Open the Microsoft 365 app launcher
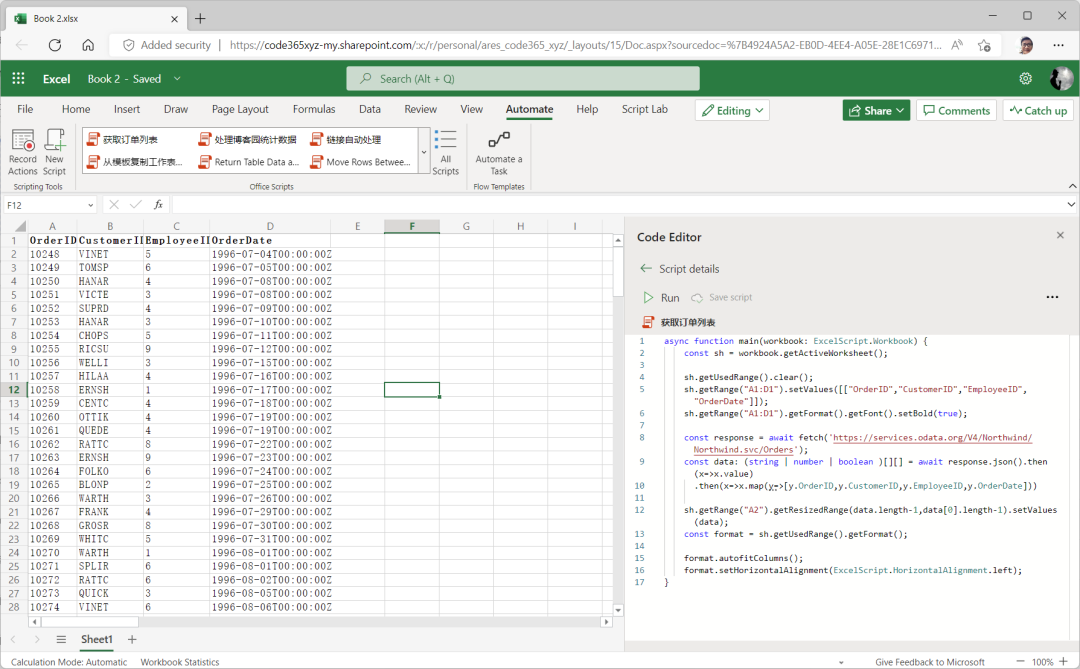This screenshot has width=1080, height=669. 17,78
